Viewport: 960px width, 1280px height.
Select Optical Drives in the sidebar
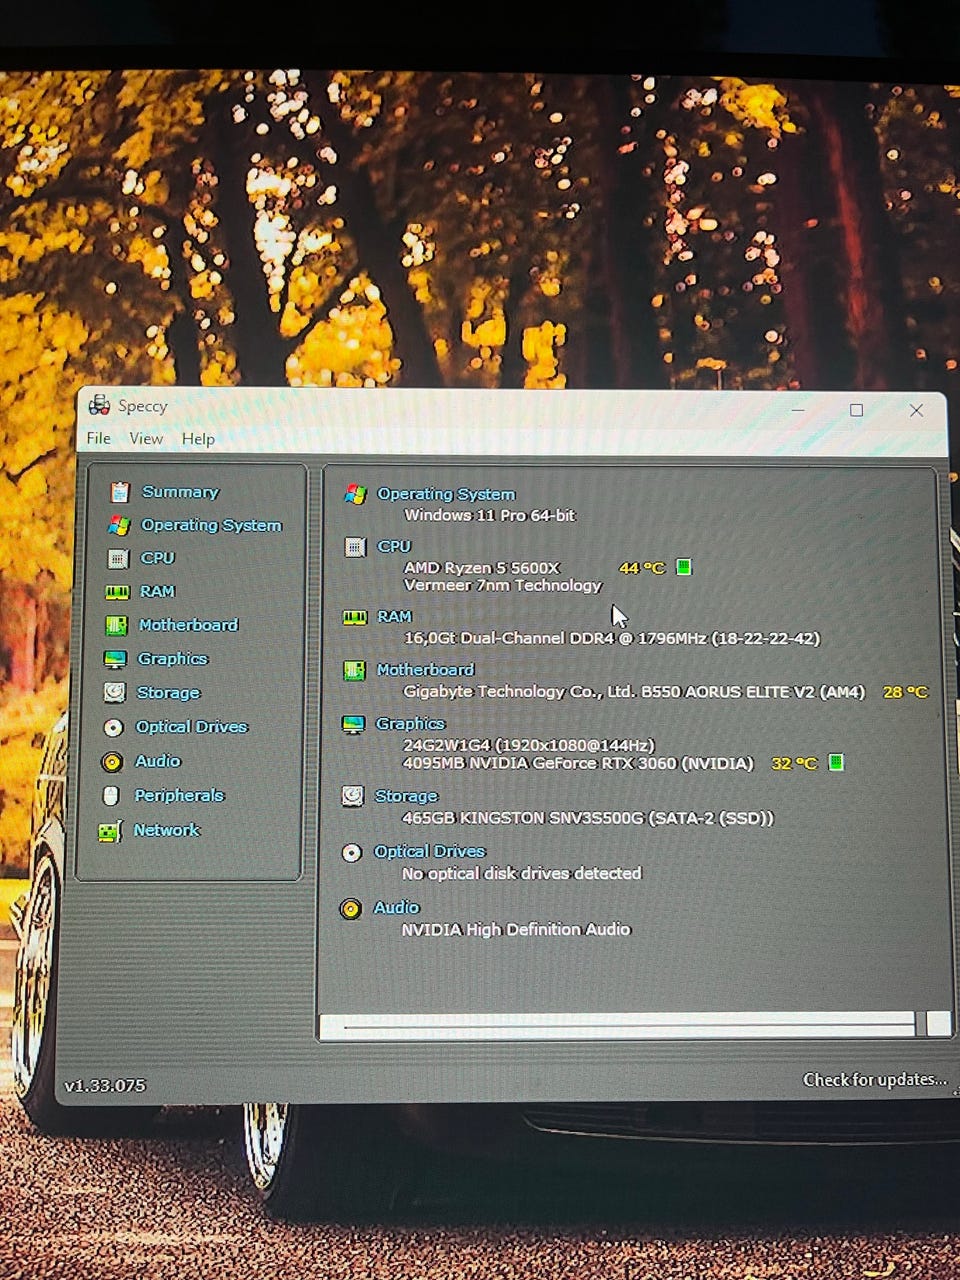click(x=191, y=727)
